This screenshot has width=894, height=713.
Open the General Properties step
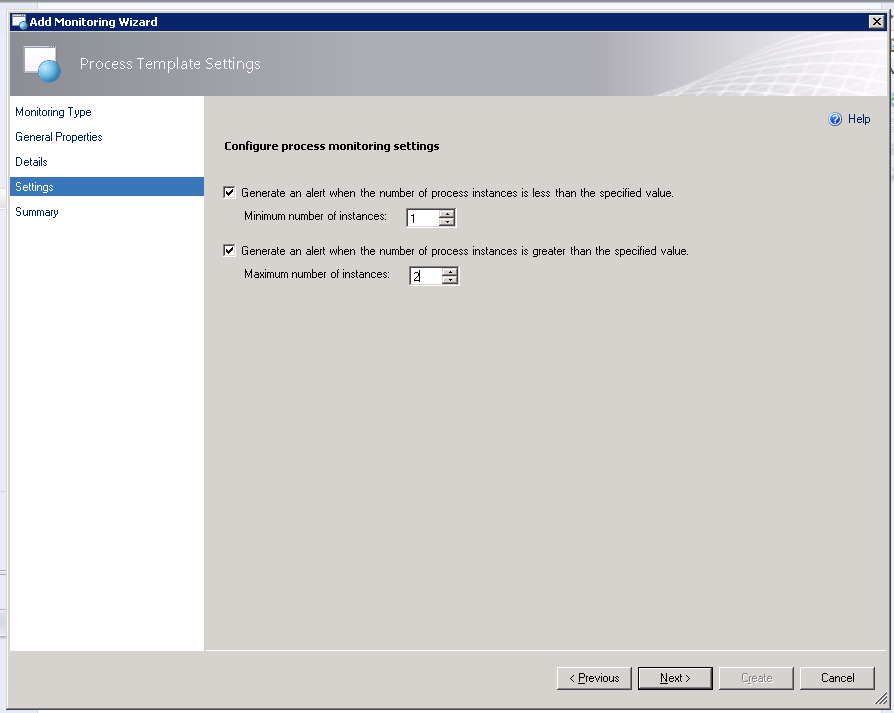tap(59, 137)
